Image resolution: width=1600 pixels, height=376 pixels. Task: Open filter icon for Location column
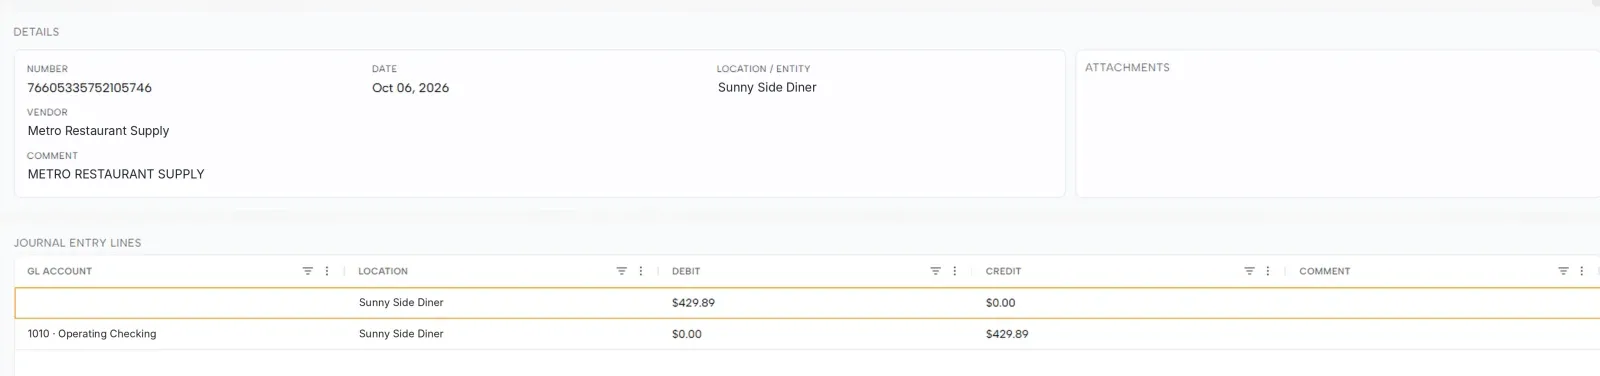point(621,271)
